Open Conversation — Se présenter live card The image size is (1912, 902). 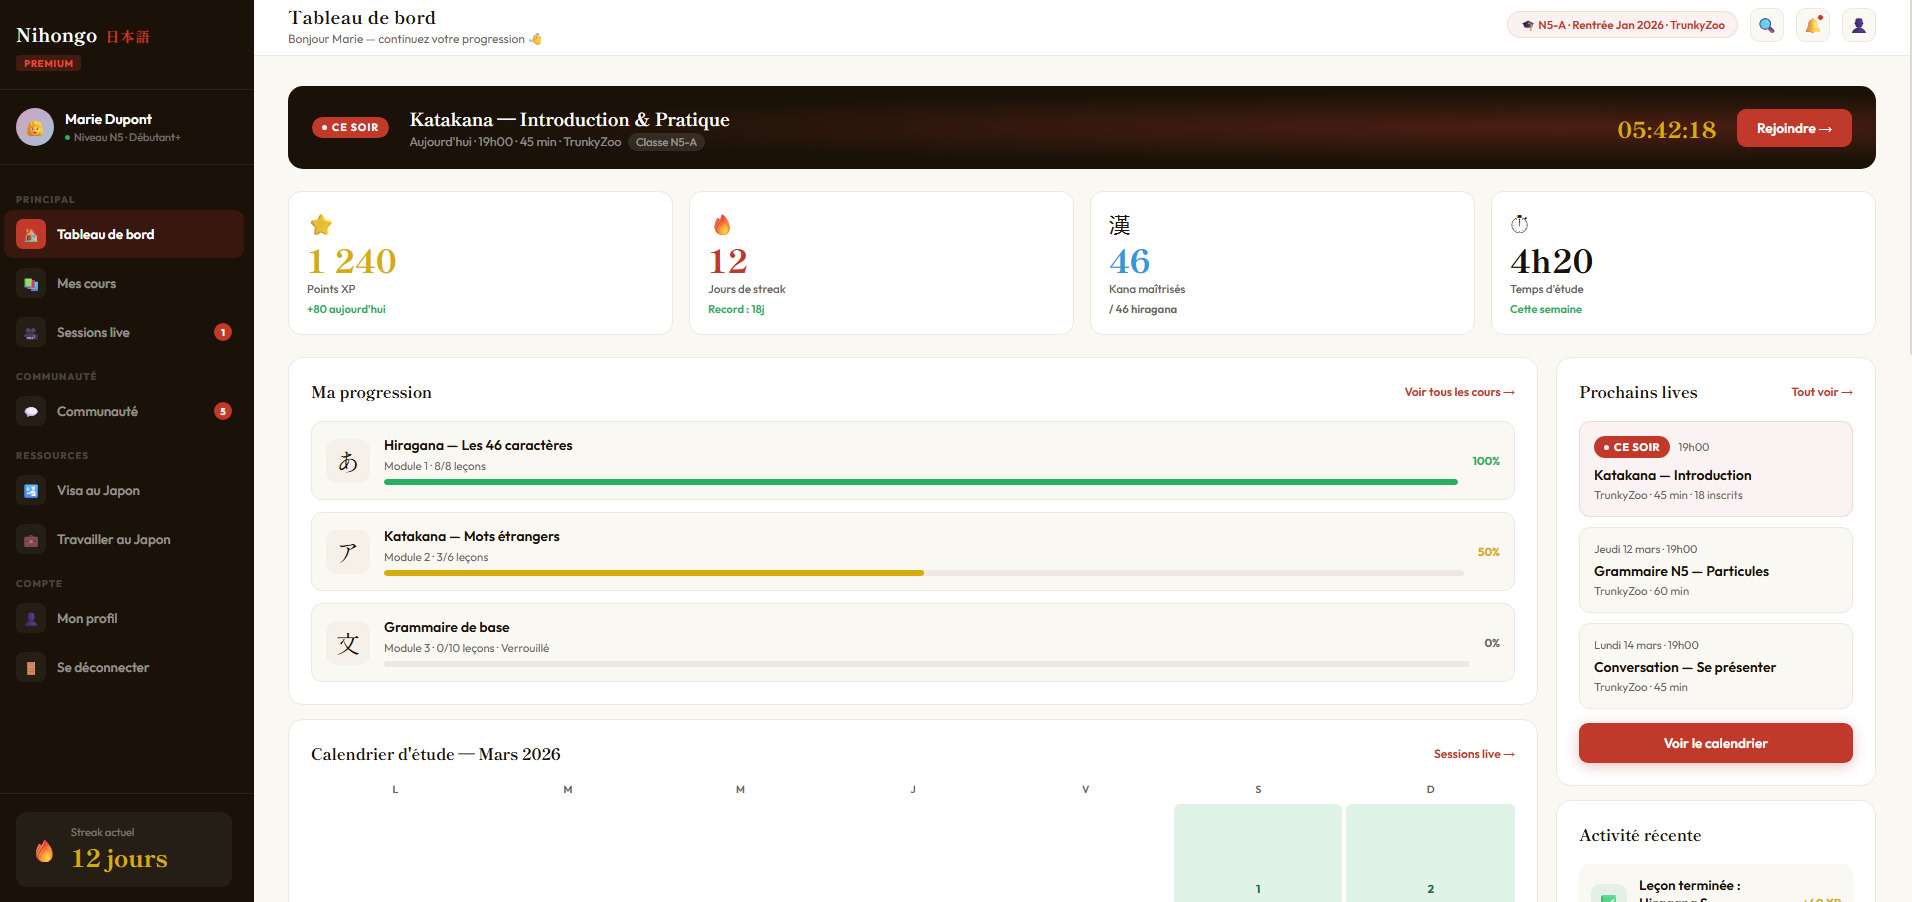click(1715, 666)
